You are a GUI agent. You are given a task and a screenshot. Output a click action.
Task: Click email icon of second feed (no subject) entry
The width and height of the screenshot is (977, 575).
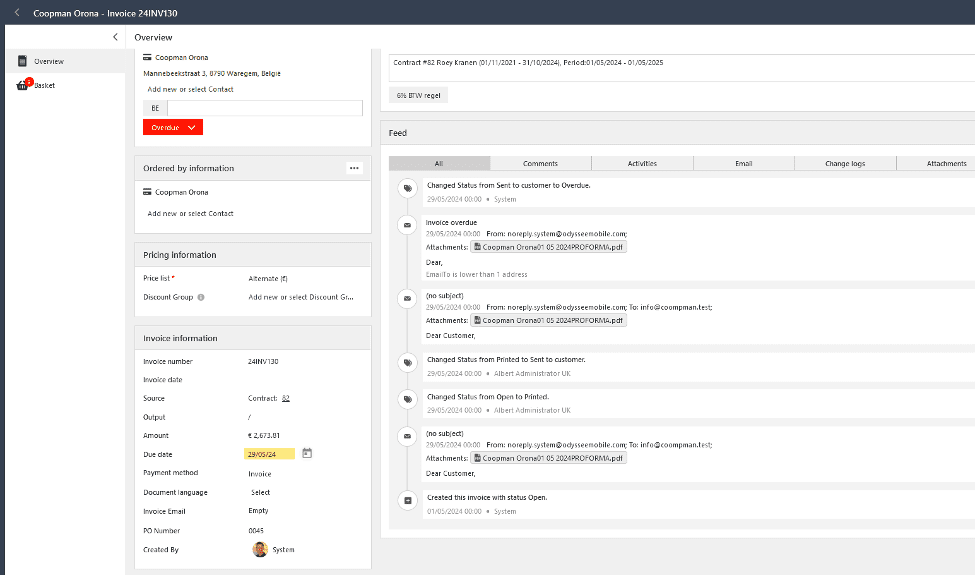point(407,298)
